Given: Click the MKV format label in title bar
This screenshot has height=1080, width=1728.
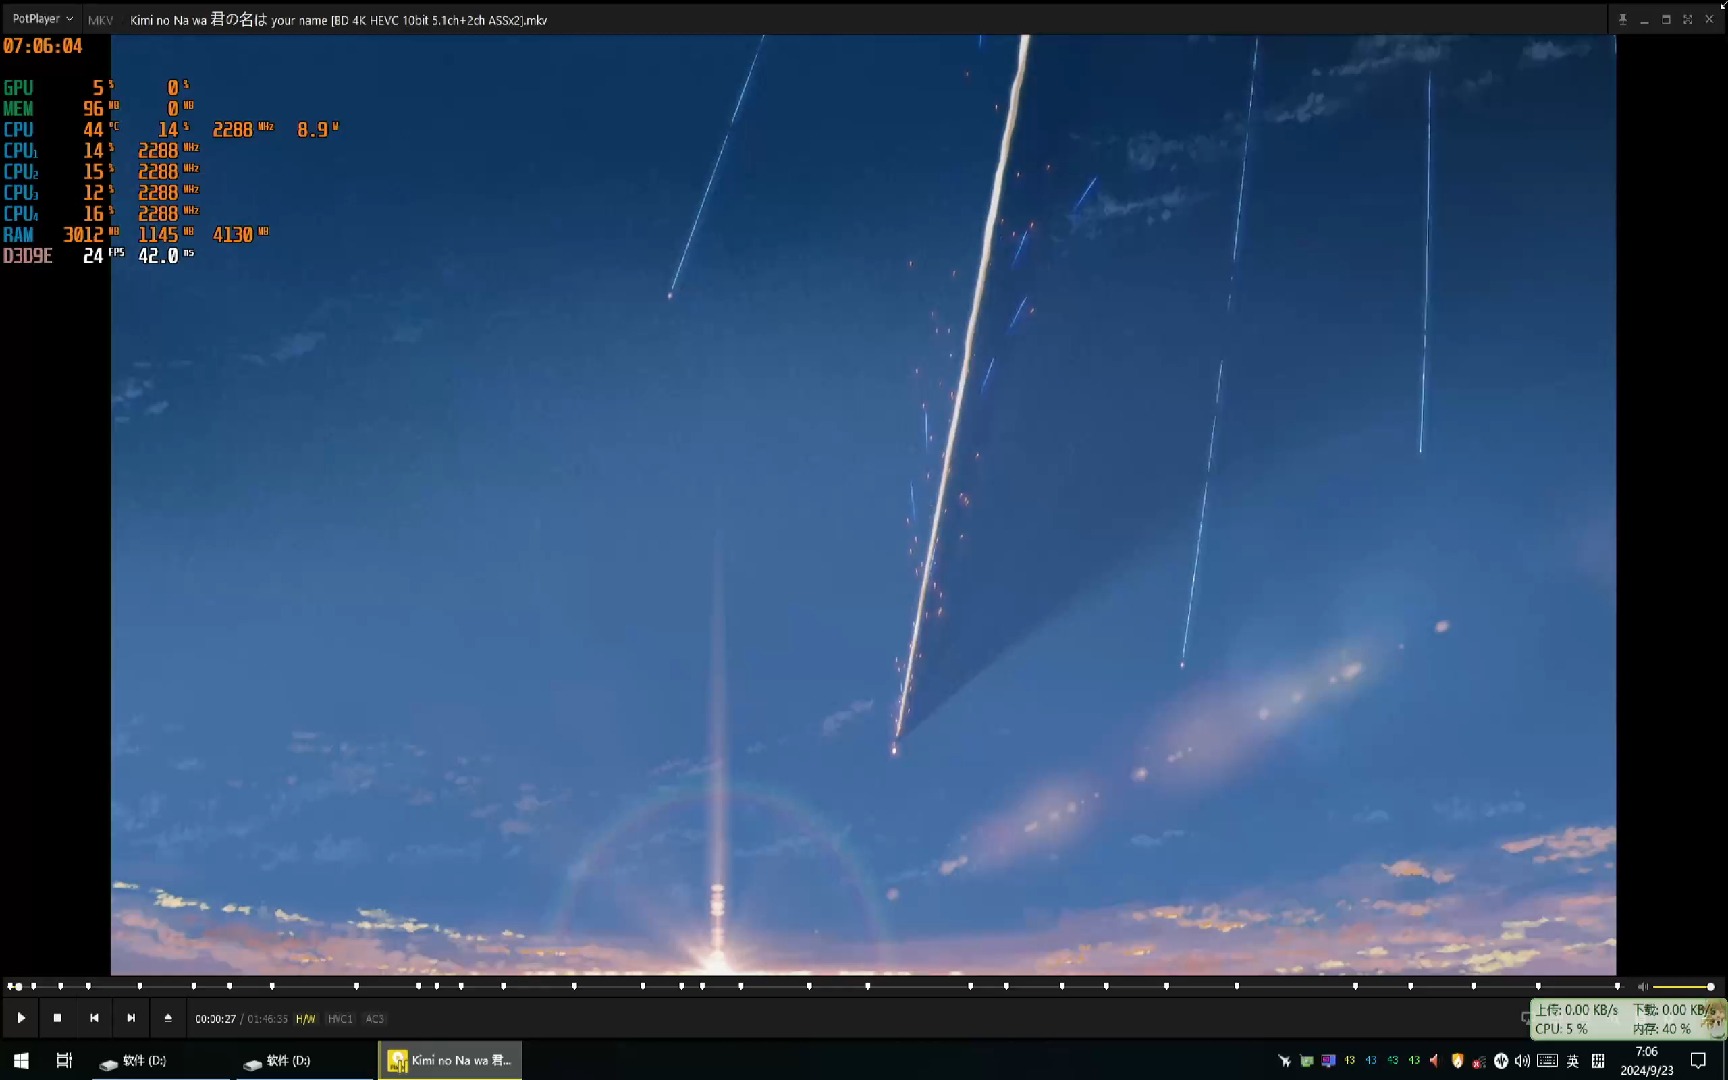Looking at the screenshot, I should pyautogui.click(x=100, y=20).
